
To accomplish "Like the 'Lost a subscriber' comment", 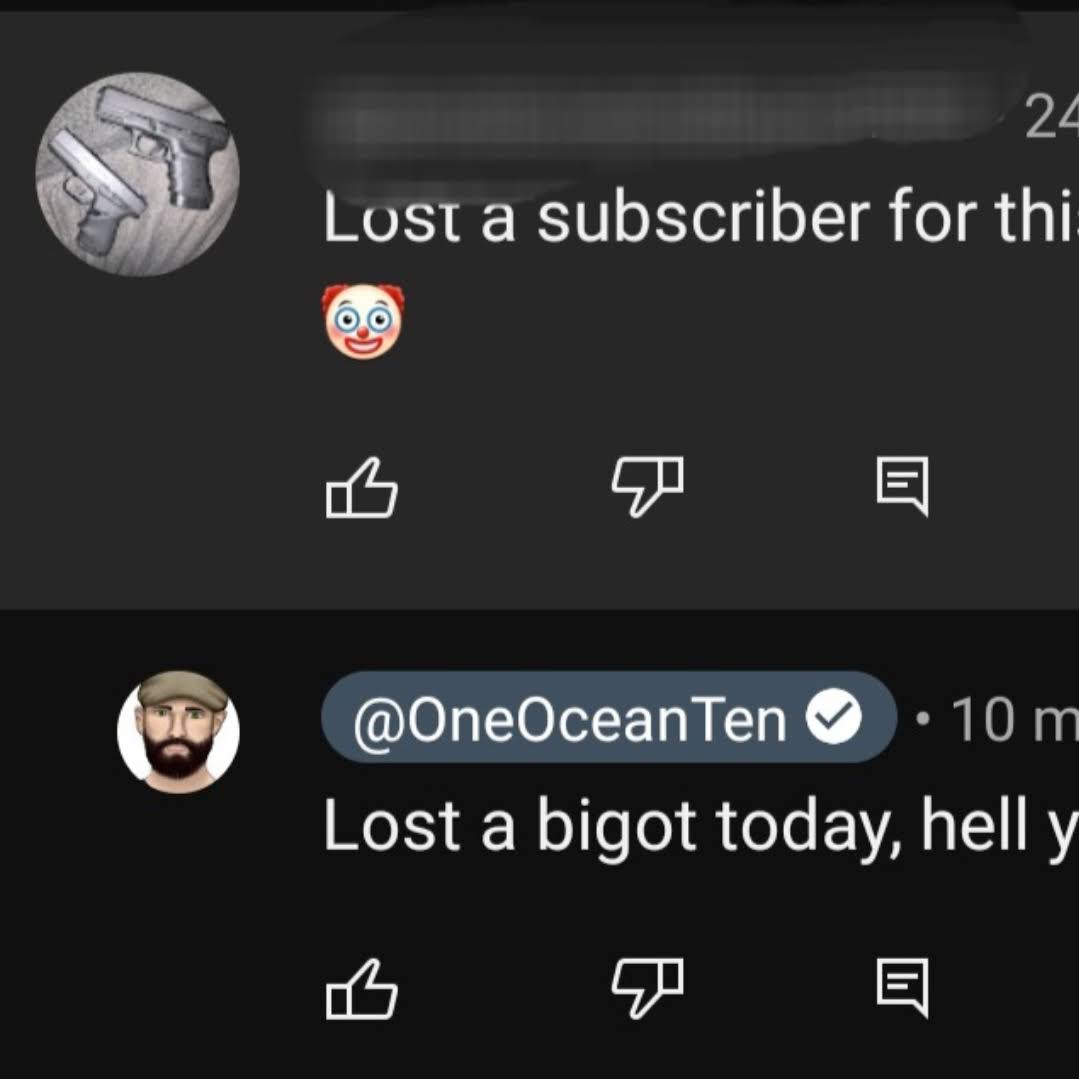I will coord(361,487).
